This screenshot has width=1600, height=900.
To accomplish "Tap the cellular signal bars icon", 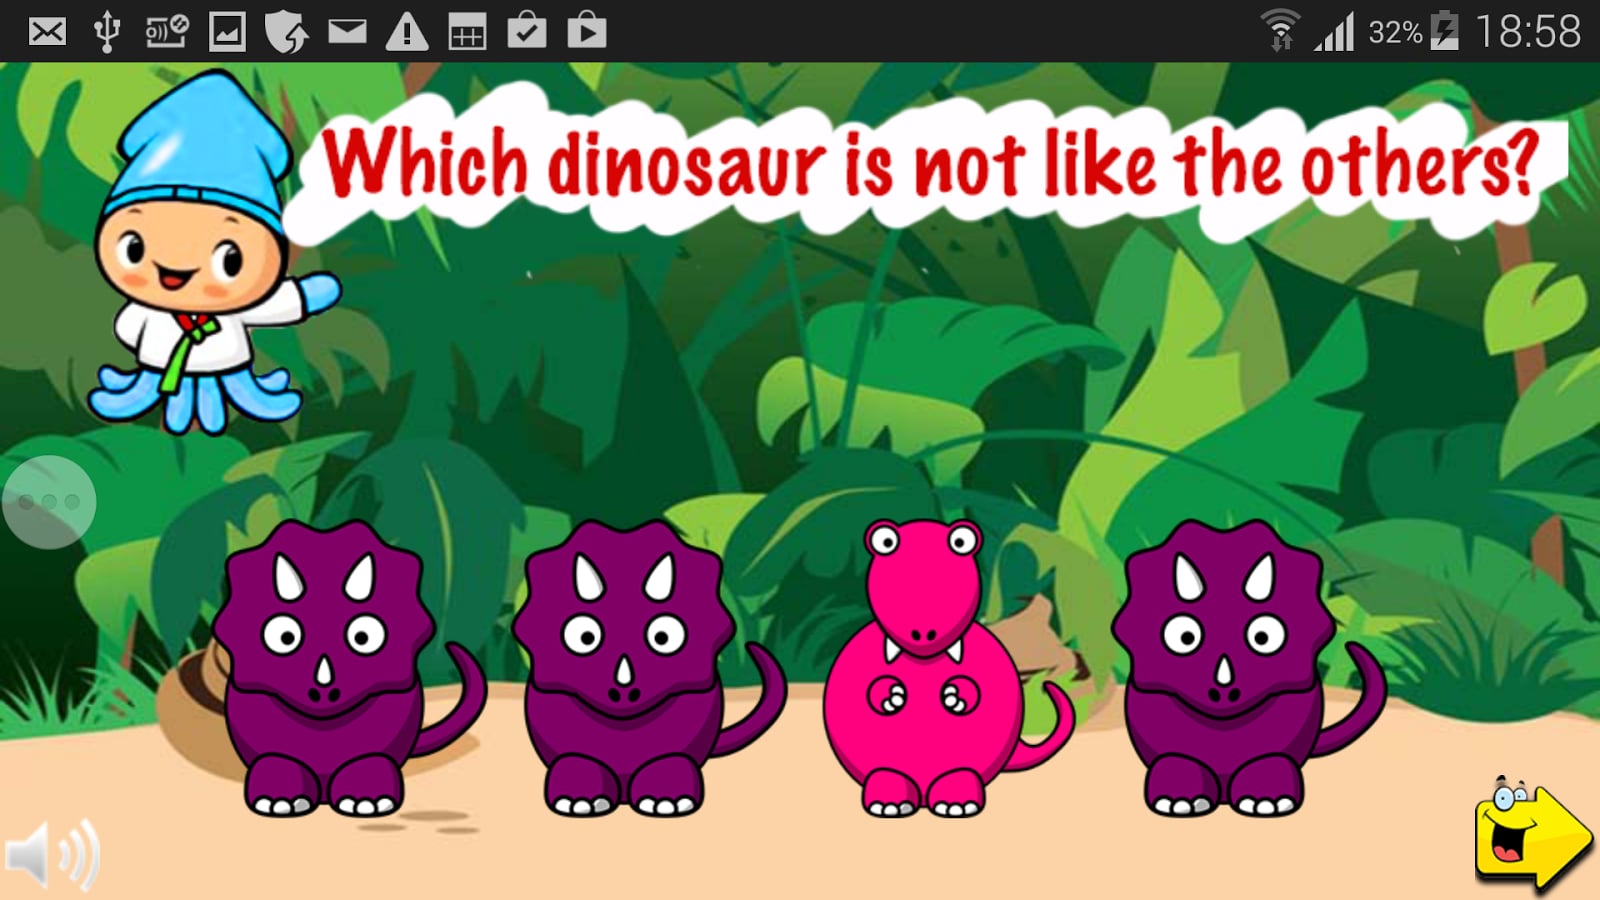I will [x=1334, y=32].
